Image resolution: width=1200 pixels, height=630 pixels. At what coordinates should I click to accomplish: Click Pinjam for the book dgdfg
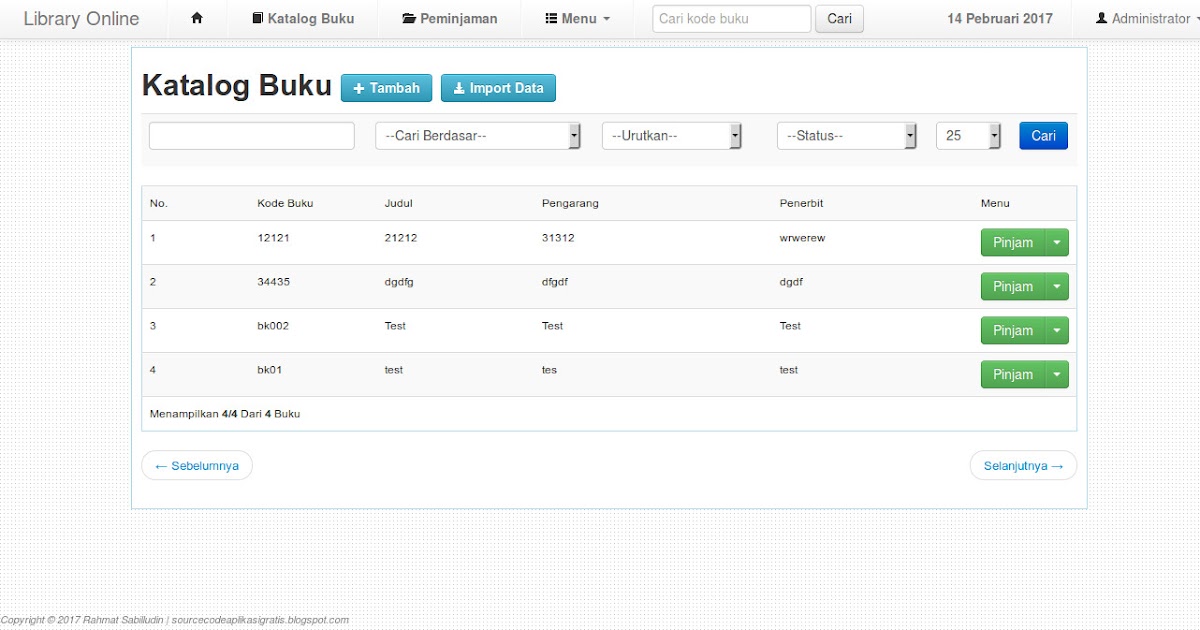click(x=1013, y=286)
